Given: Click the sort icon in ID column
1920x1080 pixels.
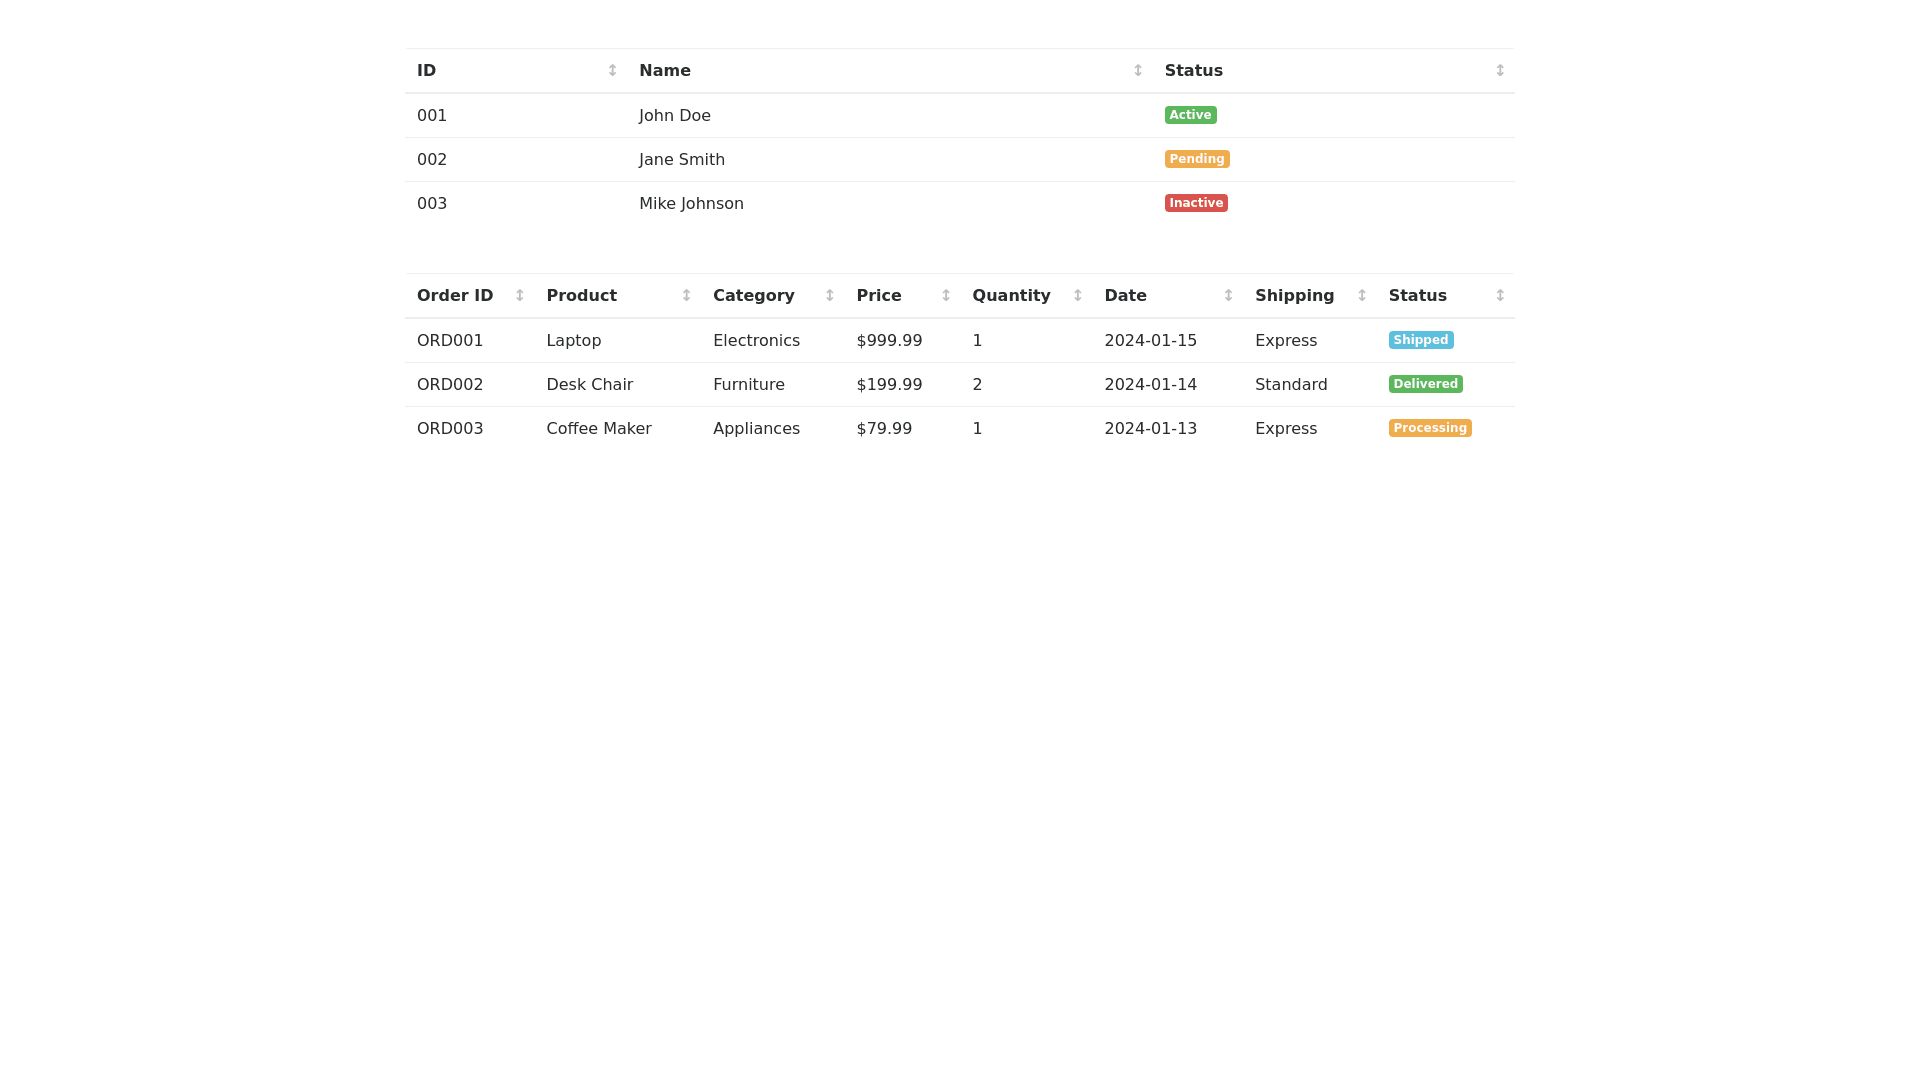Looking at the screenshot, I should tap(612, 70).
